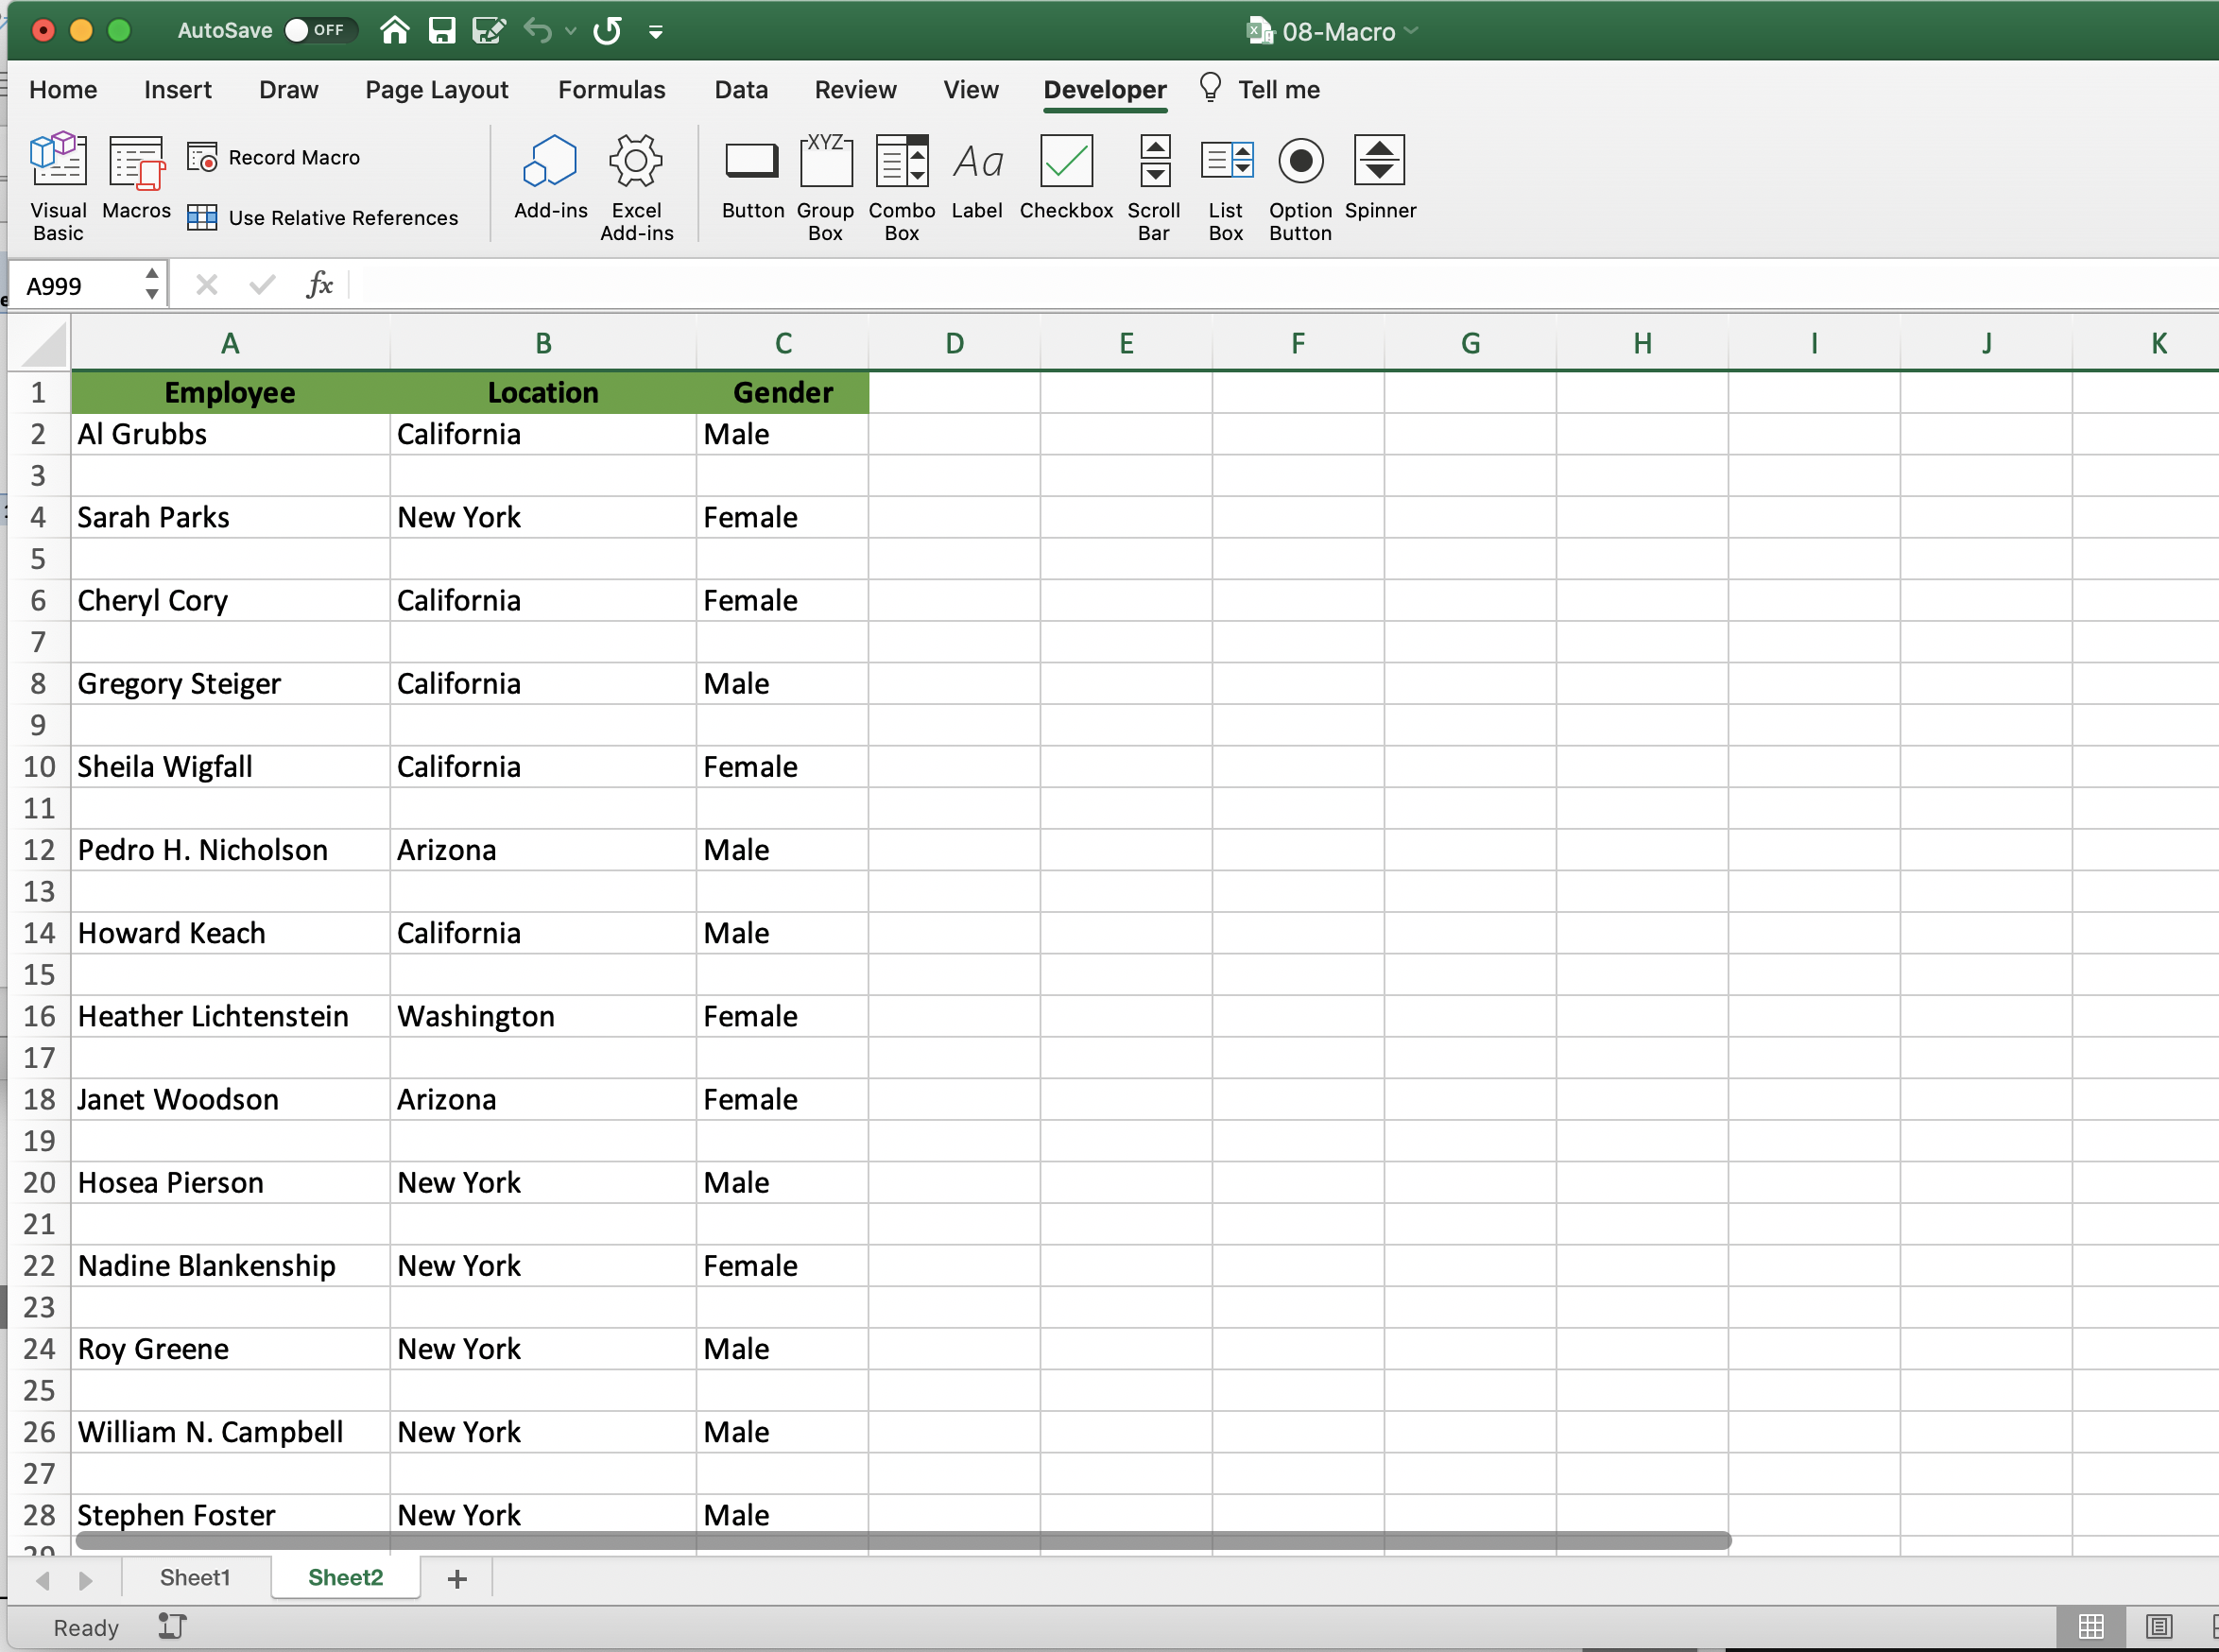Open the Name Box dropdown arrows

point(152,284)
